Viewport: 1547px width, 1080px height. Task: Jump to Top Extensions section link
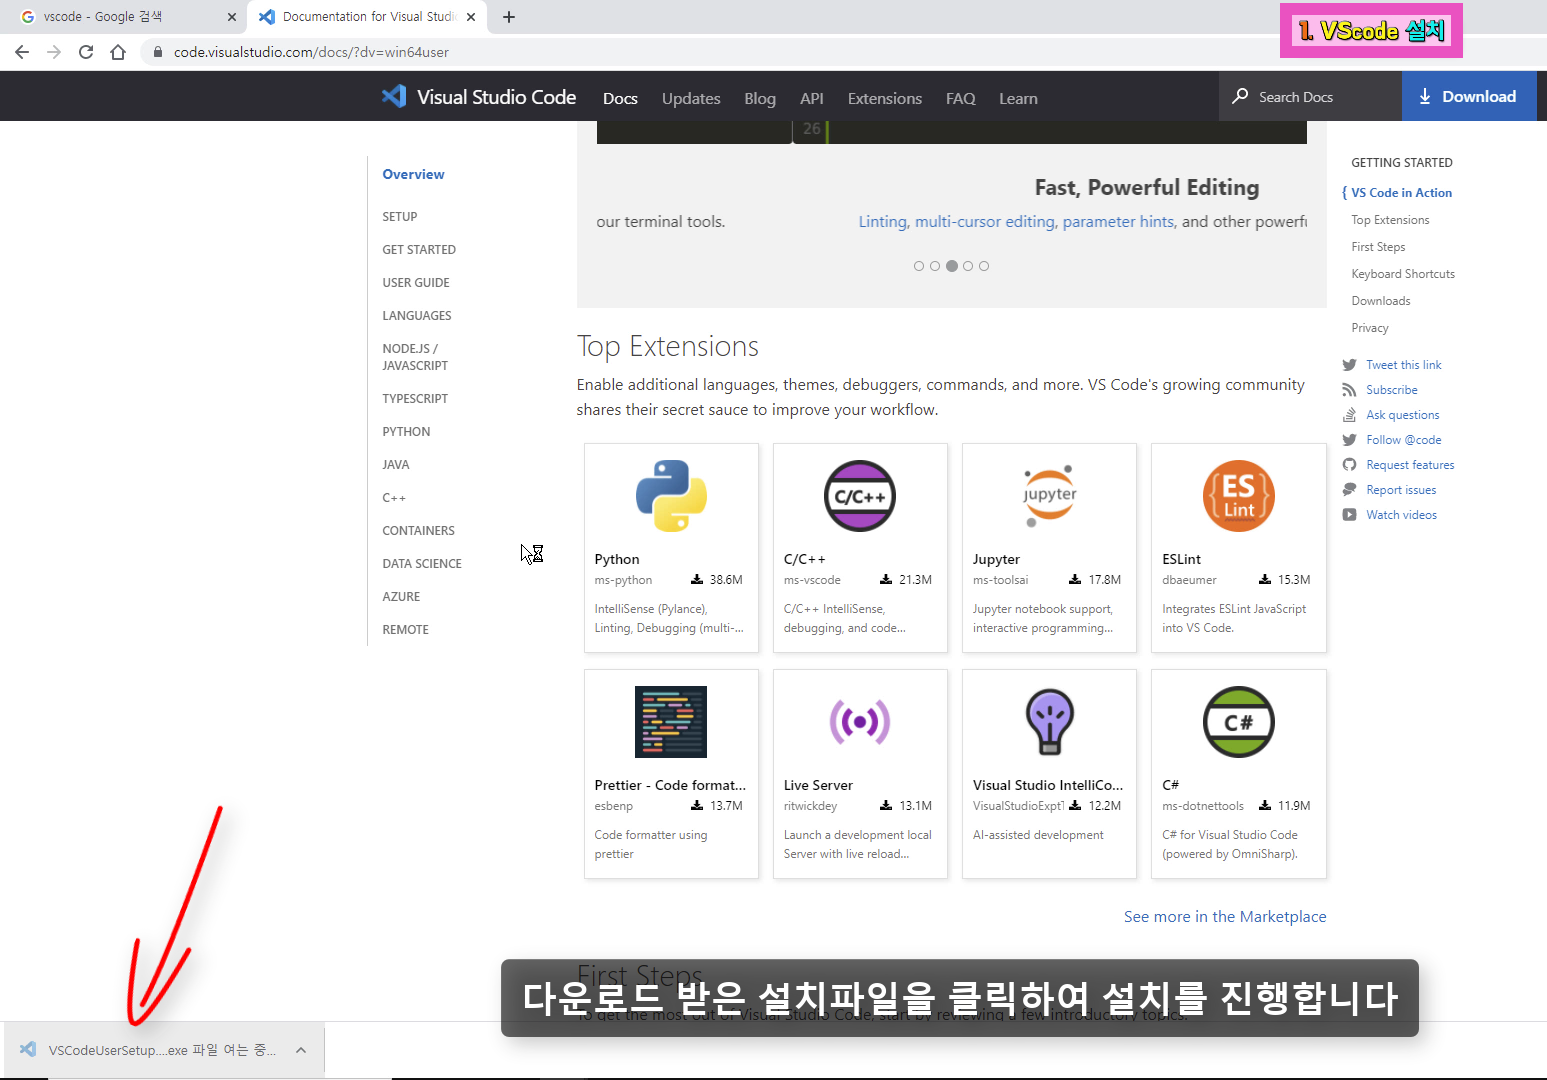click(1390, 220)
